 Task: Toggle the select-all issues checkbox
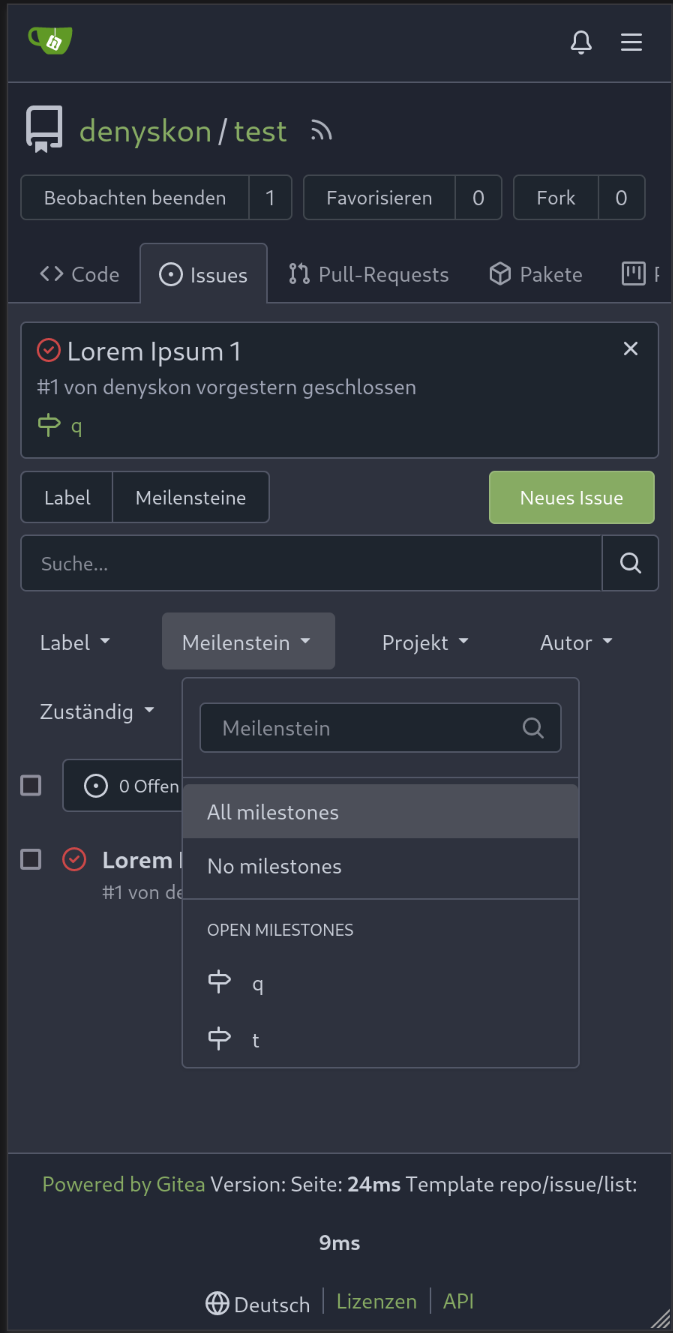tap(31, 785)
